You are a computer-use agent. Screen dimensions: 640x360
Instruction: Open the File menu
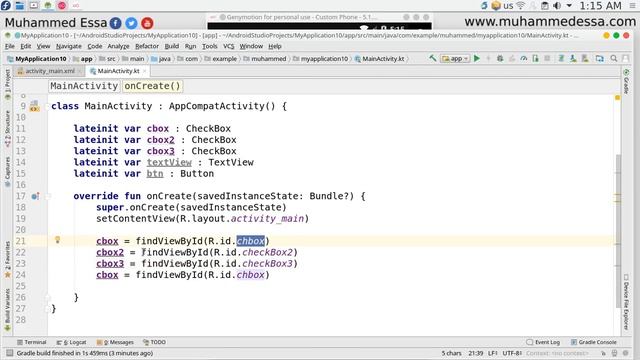[x=10, y=46]
